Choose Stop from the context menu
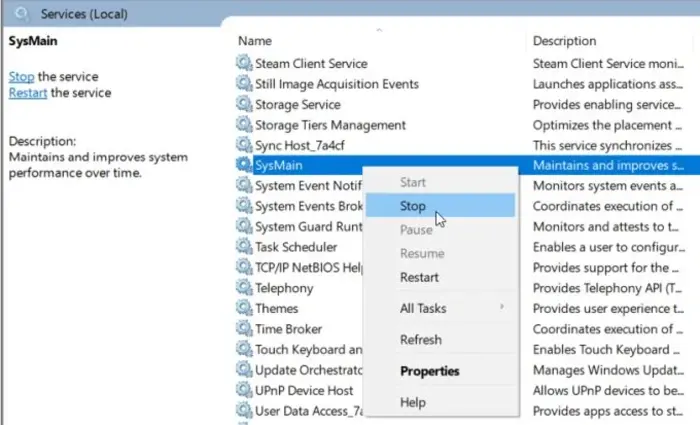The image size is (700, 425). point(413,206)
